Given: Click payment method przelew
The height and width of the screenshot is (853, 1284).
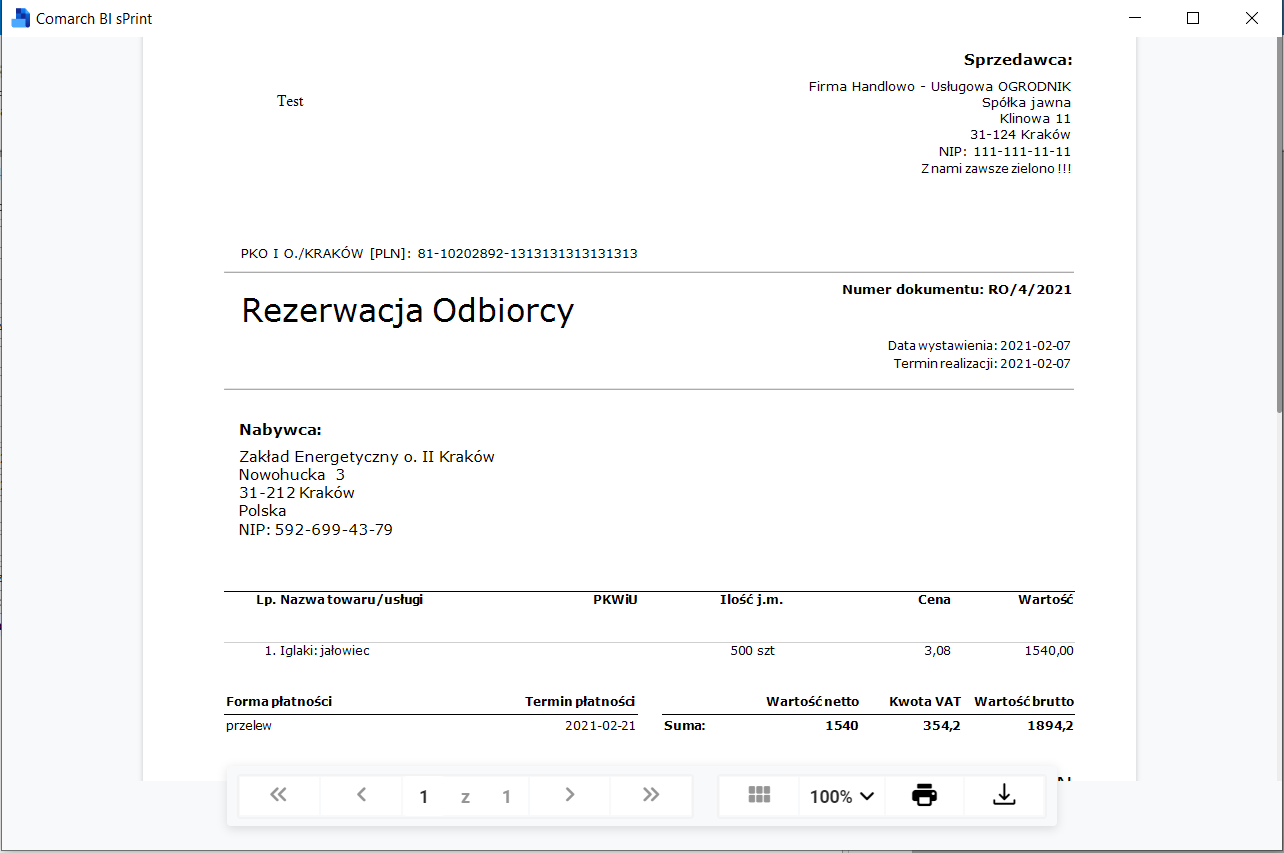Looking at the screenshot, I should pos(249,726).
